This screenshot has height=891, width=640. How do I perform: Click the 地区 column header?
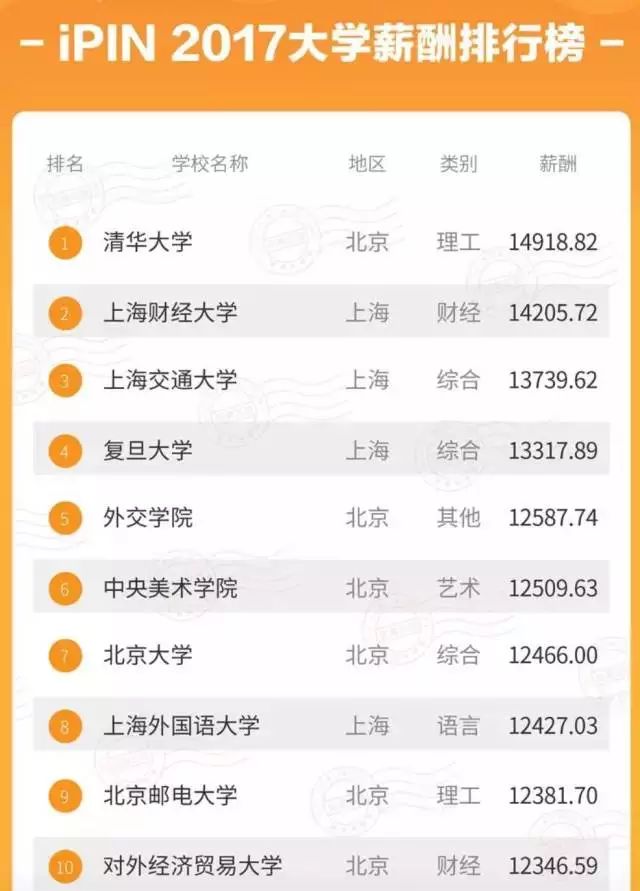coord(367,164)
